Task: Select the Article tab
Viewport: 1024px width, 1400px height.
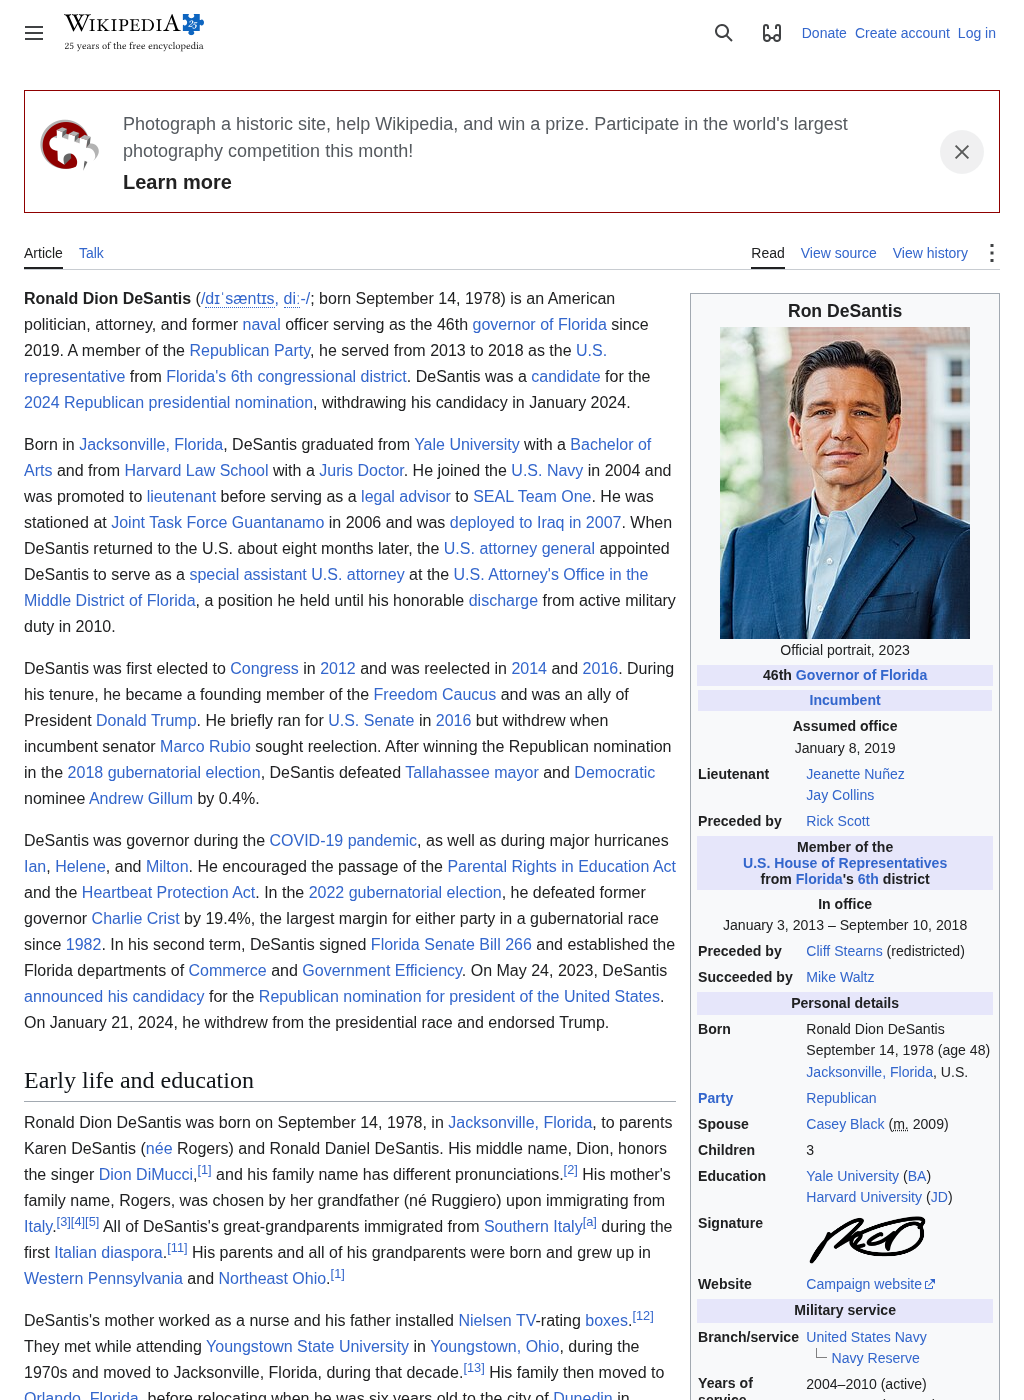Action: coord(43,253)
